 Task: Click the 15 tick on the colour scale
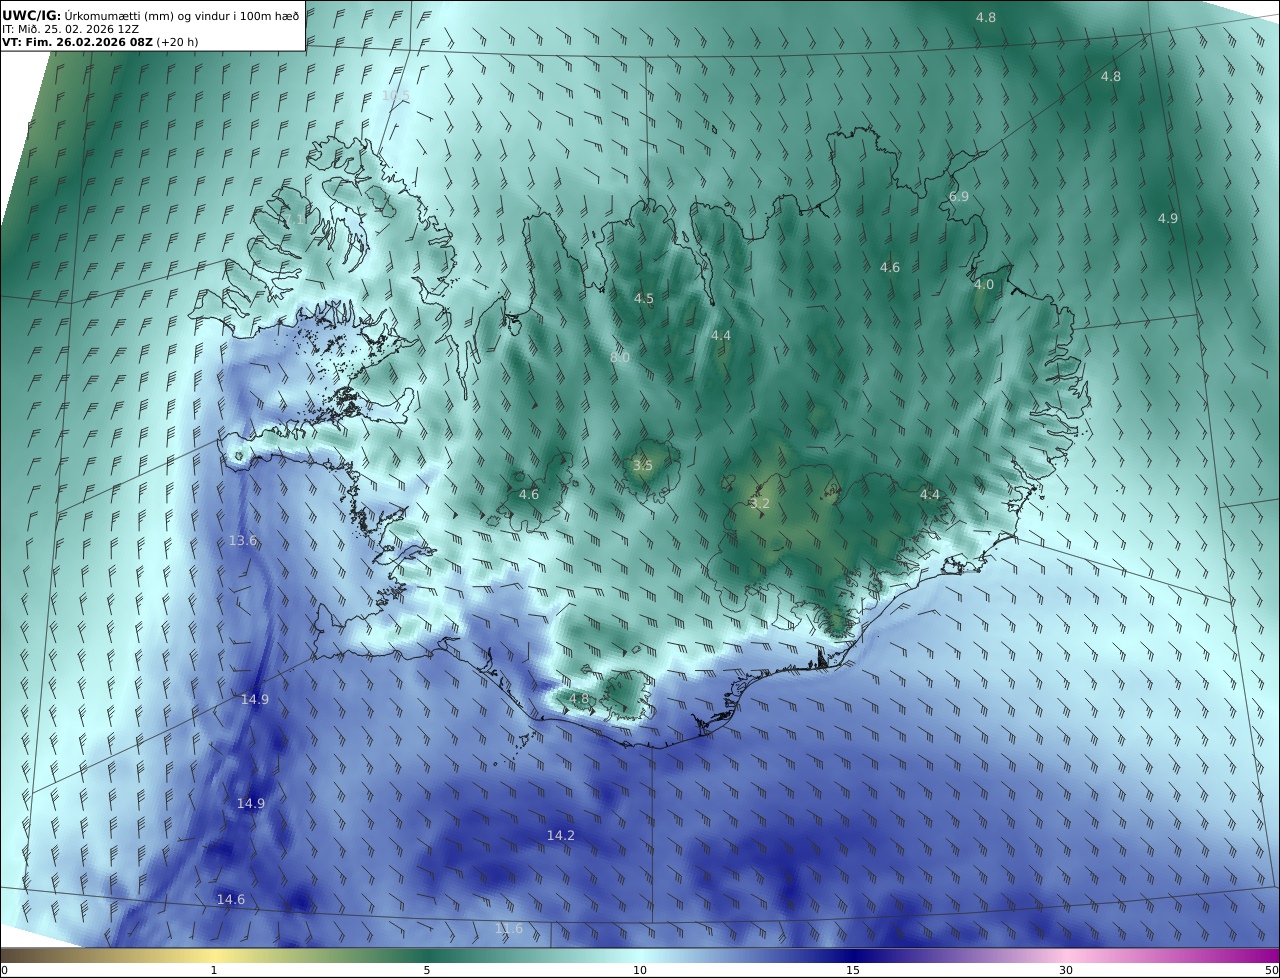point(853,970)
